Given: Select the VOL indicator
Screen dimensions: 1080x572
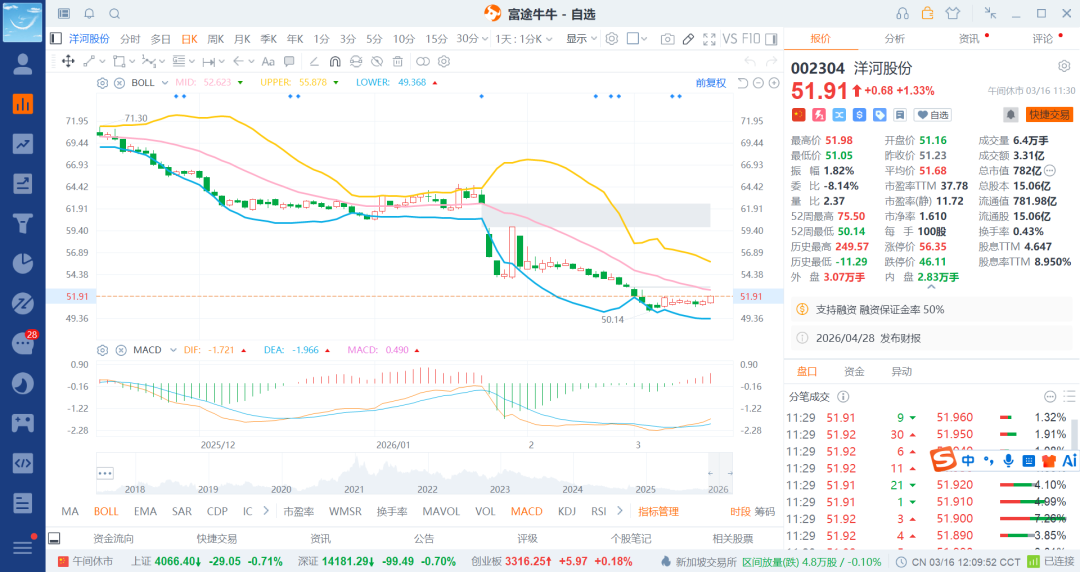Looking at the screenshot, I should coord(485,511).
